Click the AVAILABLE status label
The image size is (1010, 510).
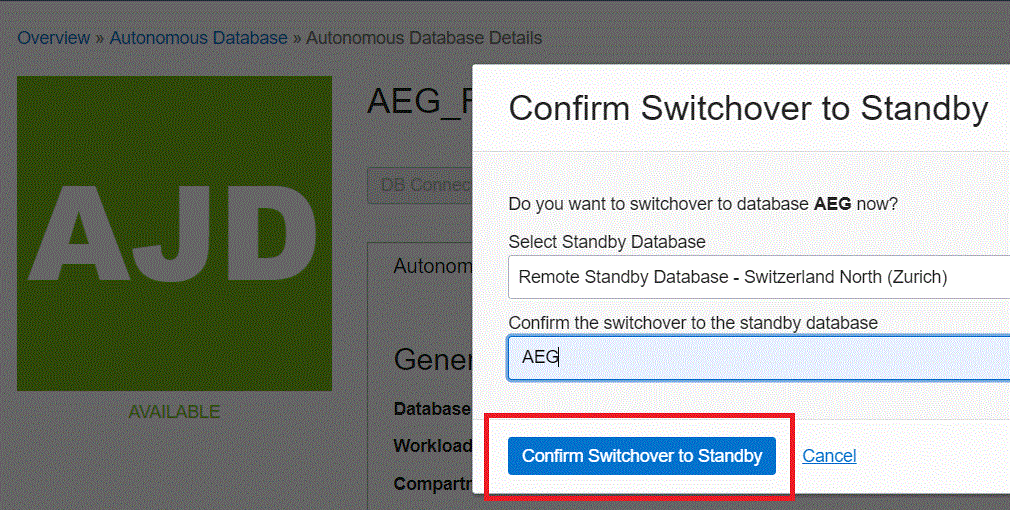click(175, 411)
